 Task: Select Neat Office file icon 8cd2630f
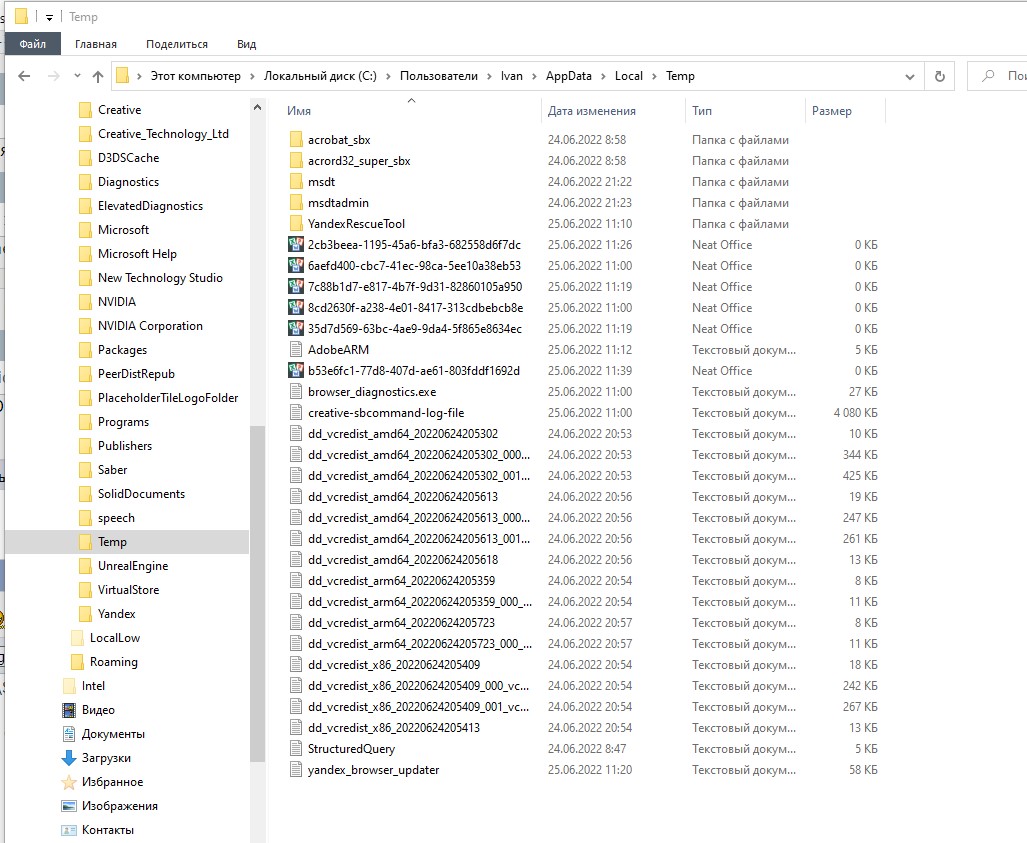click(x=296, y=307)
